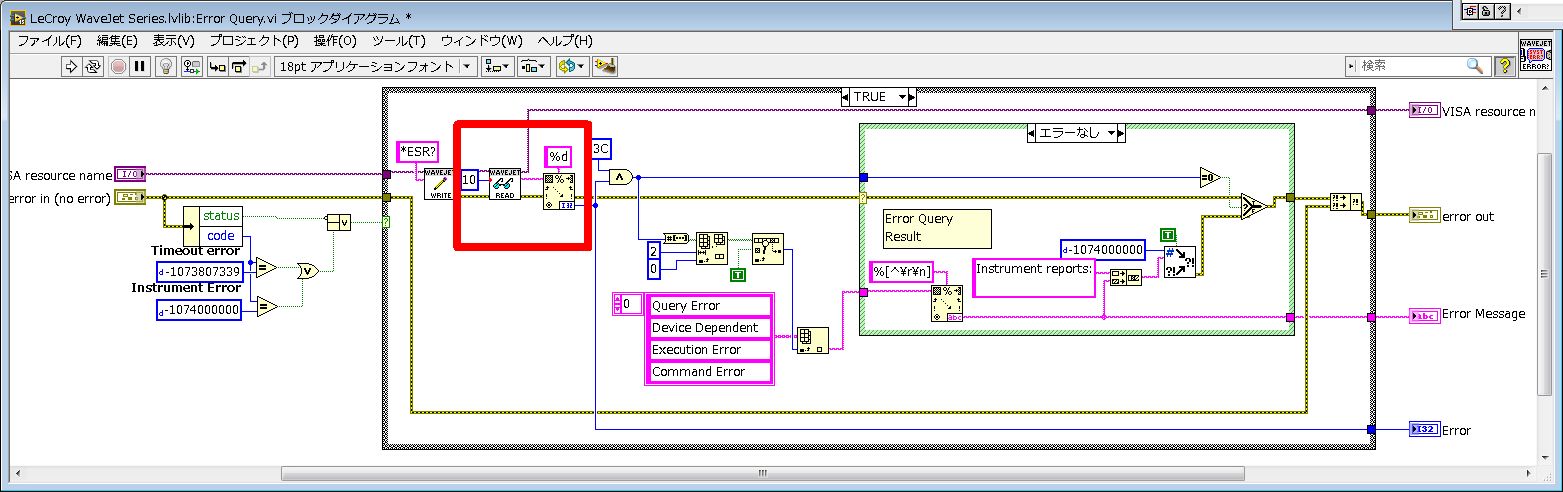The width and height of the screenshot is (1563, 492).
Task: Open the Align Objects dropdown
Action: point(497,66)
